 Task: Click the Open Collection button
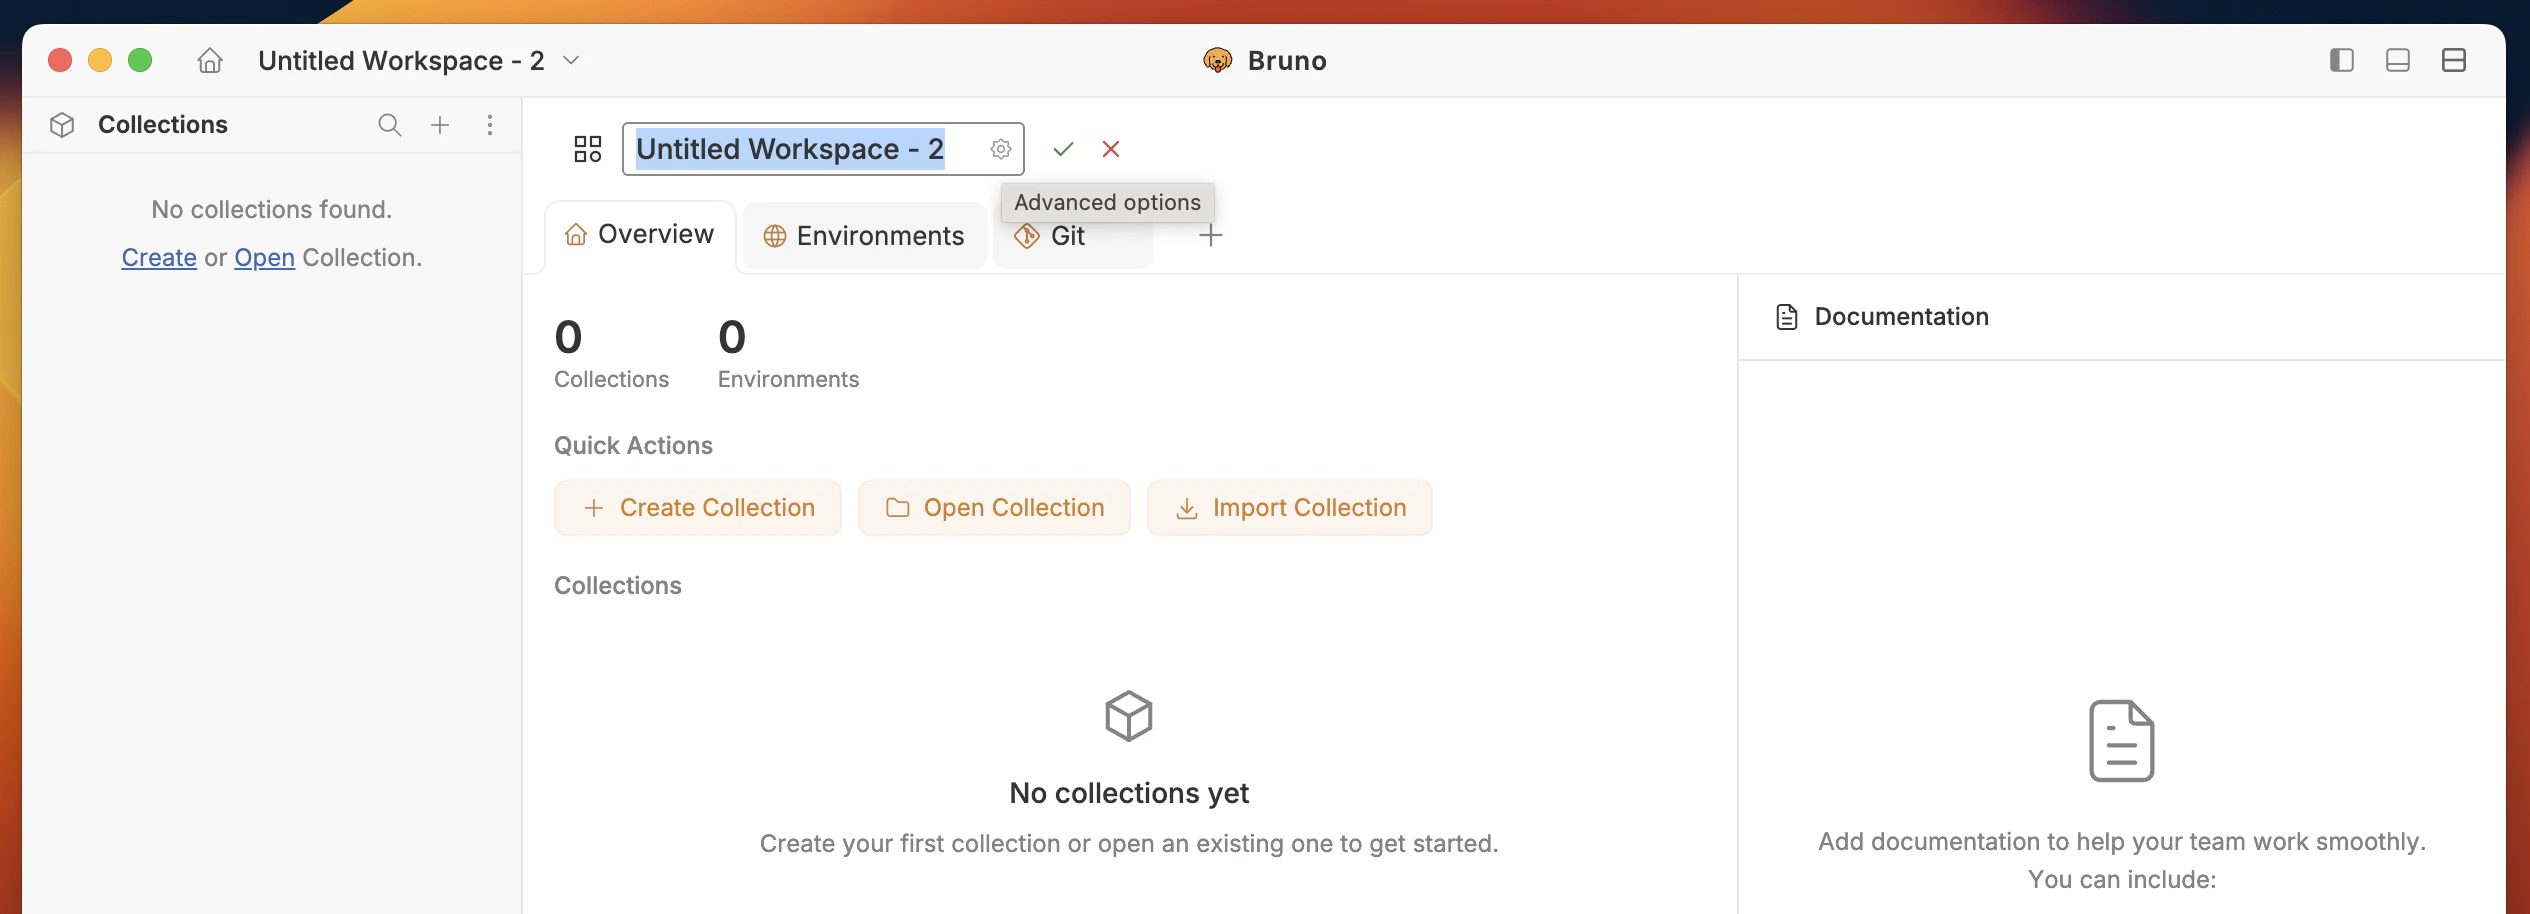point(993,507)
